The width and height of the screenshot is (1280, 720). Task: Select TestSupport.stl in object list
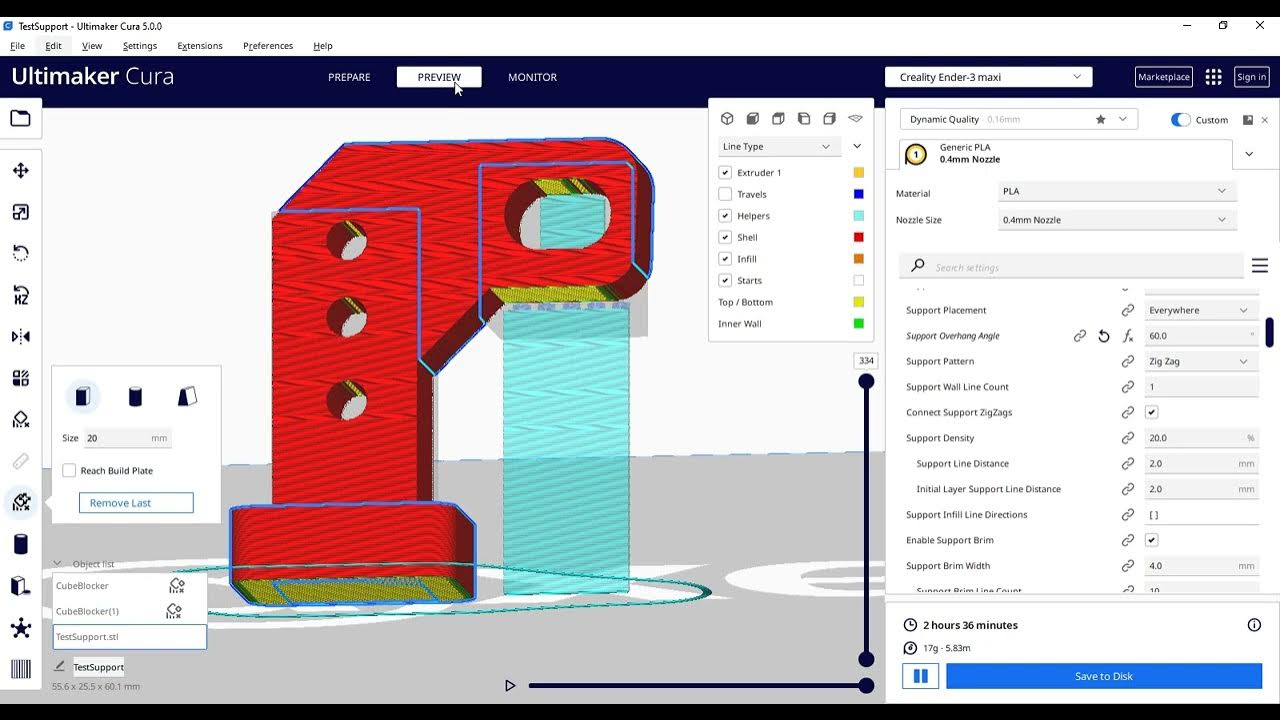[x=129, y=636]
